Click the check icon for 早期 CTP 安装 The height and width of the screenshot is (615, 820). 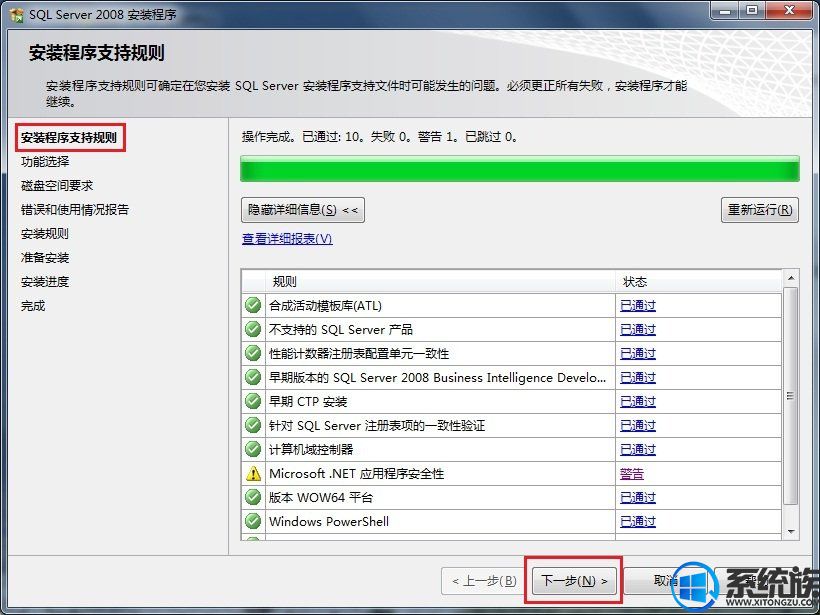[x=253, y=401]
